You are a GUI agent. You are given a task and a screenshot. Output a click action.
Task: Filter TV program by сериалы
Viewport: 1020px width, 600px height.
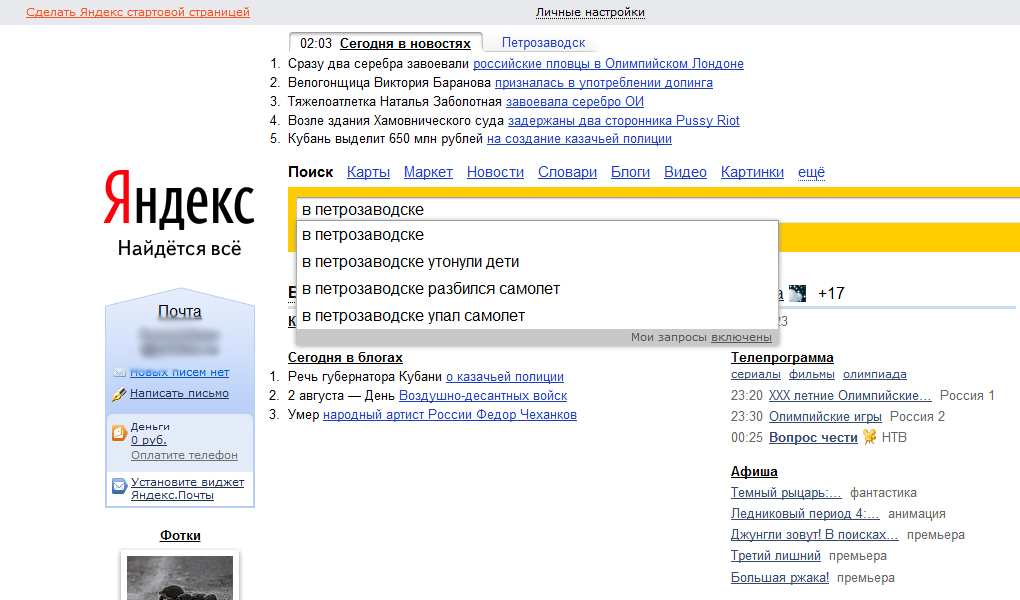(x=756, y=374)
